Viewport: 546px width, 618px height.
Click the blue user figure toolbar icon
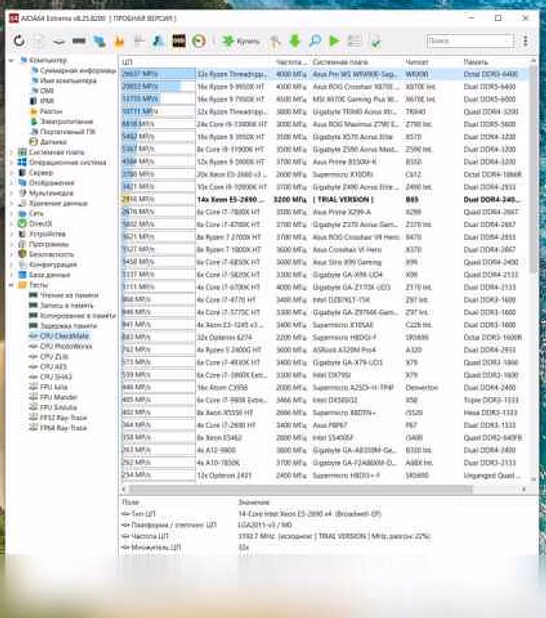tap(158, 41)
